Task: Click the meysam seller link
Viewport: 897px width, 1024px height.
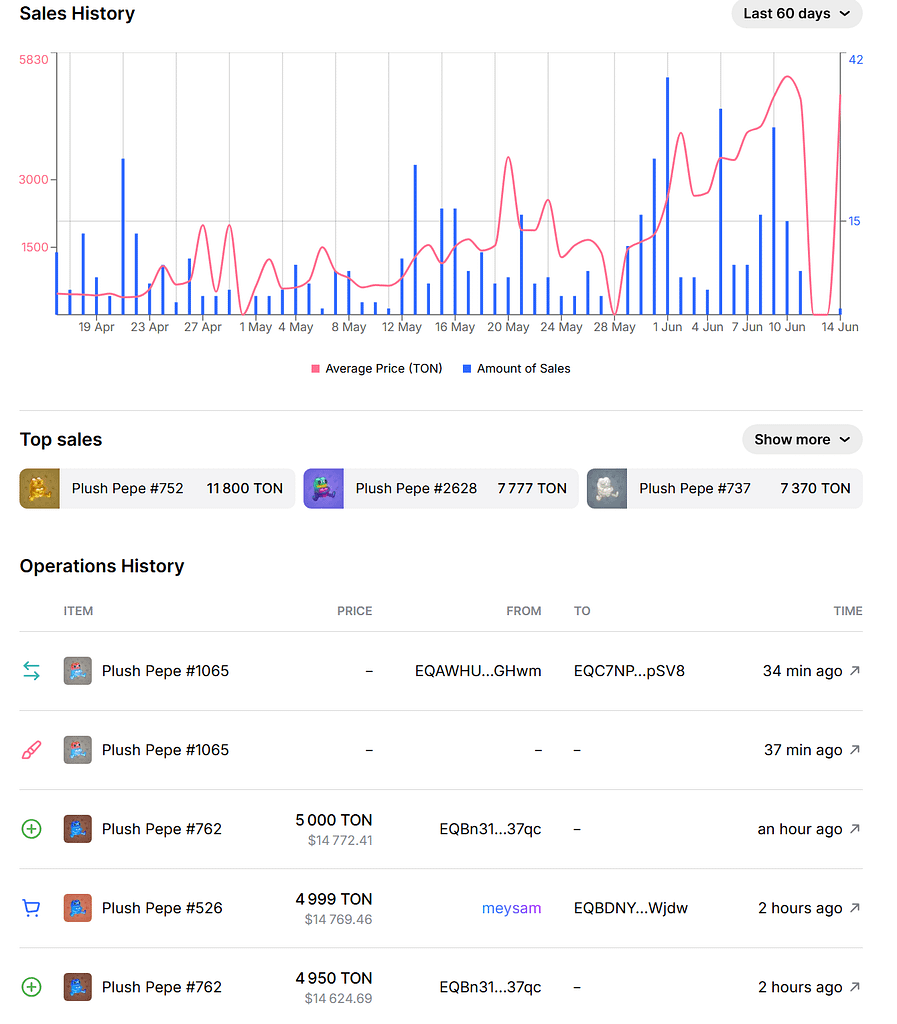Action: pyautogui.click(x=511, y=908)
